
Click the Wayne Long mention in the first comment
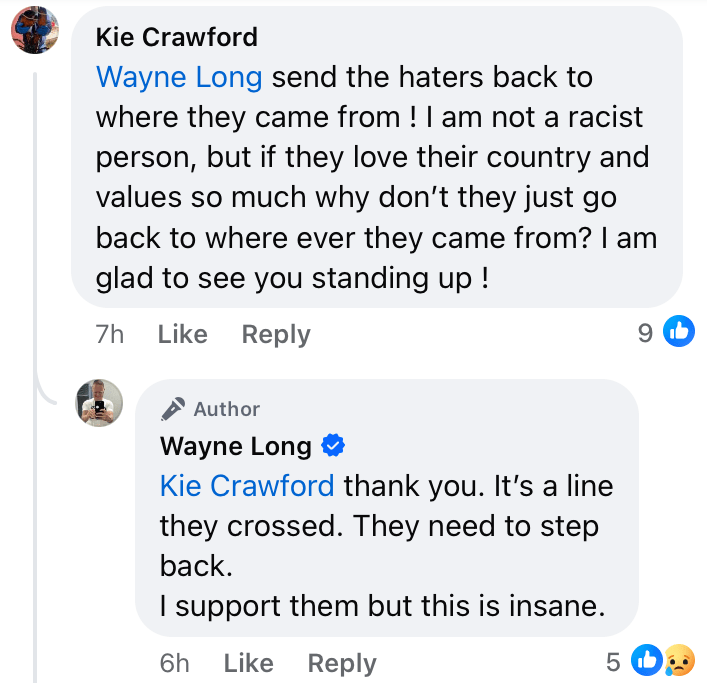tap(179, 77)
